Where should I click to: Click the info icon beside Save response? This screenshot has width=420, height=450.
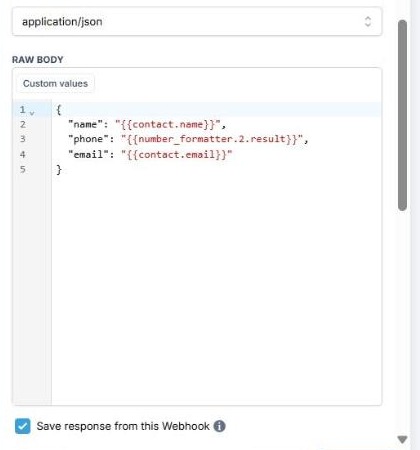pos(219,426)
